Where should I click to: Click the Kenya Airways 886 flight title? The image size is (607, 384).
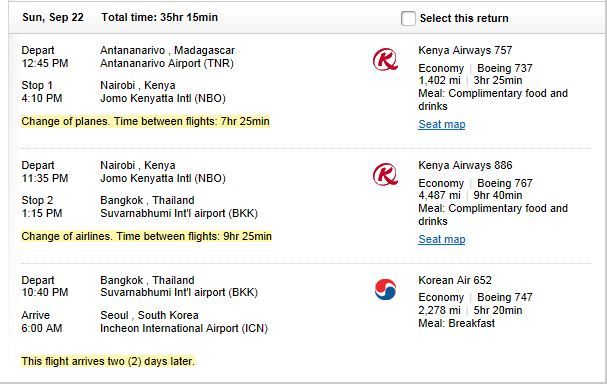click(465, 165)
